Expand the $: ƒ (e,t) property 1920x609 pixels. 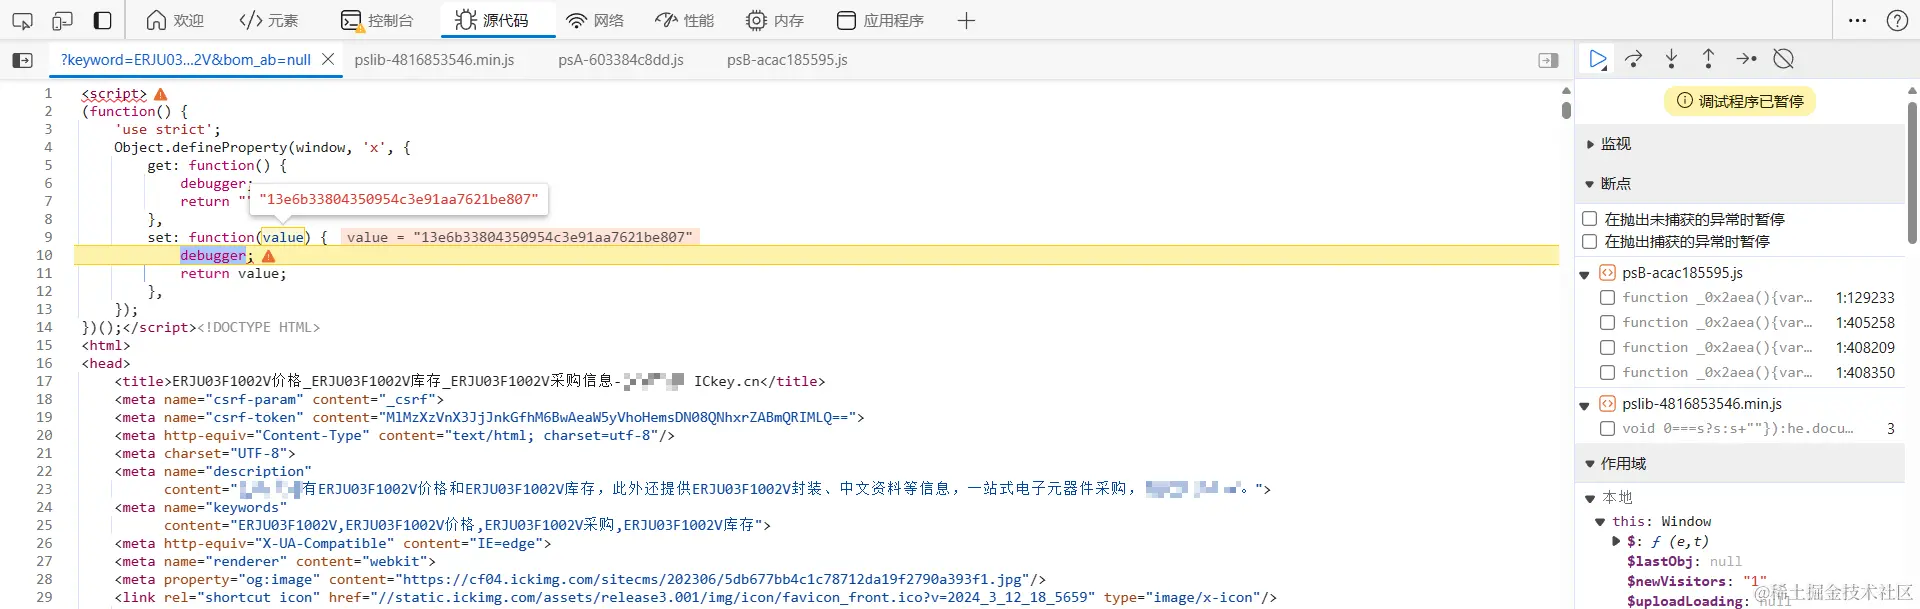(1616, 541)
